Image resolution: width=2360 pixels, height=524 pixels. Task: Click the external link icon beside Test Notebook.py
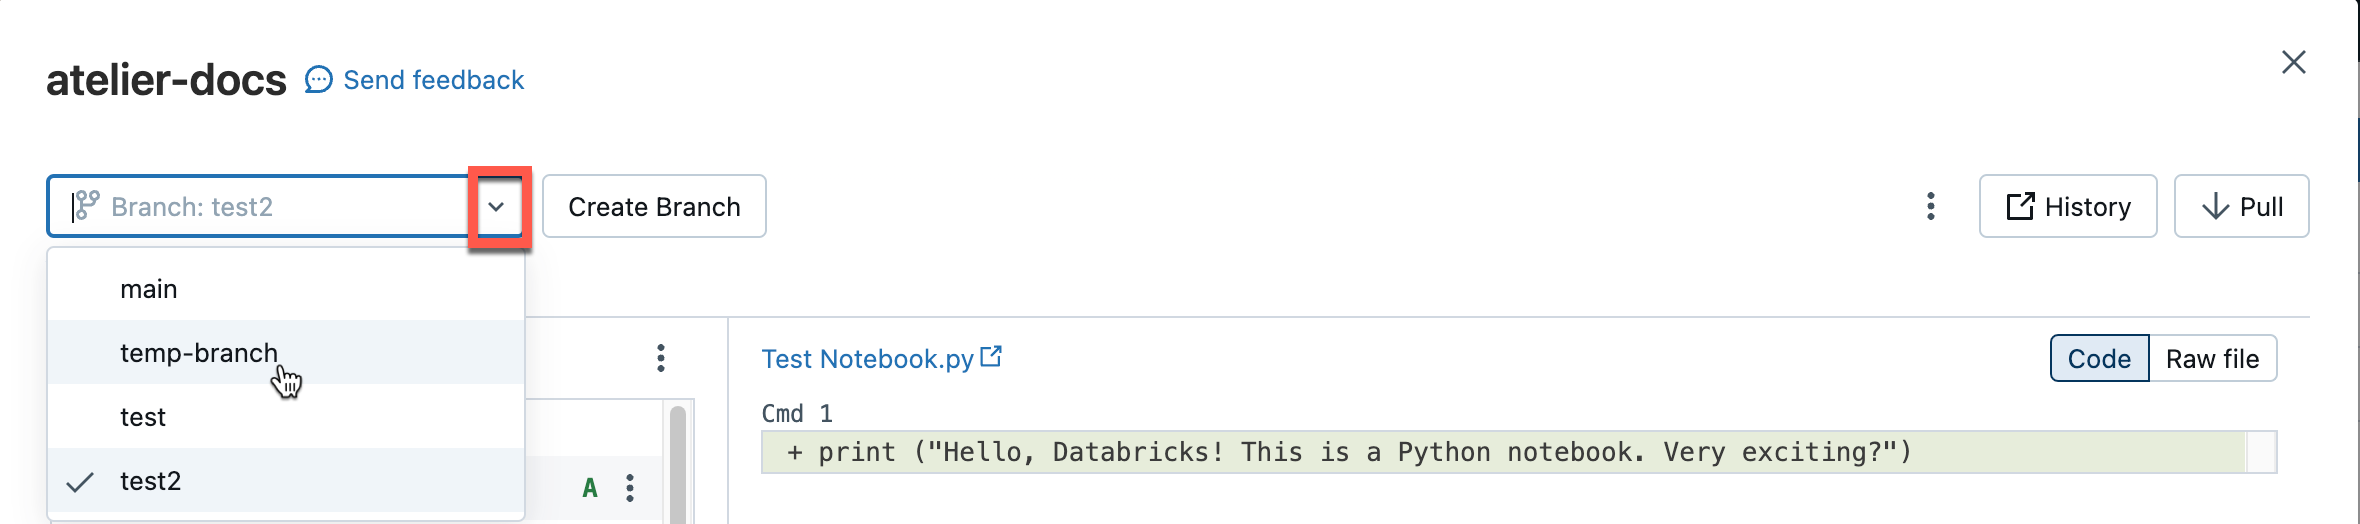(x=991, y=357)
